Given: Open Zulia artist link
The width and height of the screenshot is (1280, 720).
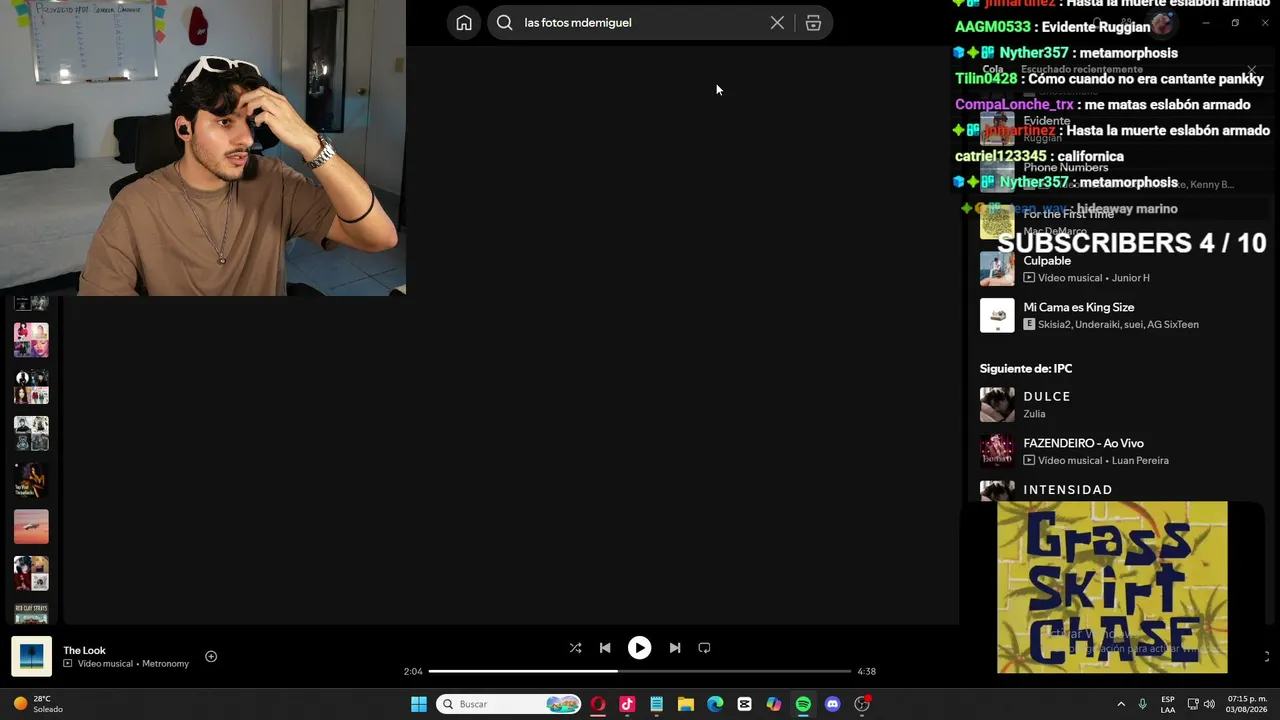Looking at the screenshot, I should [1034, 414].
